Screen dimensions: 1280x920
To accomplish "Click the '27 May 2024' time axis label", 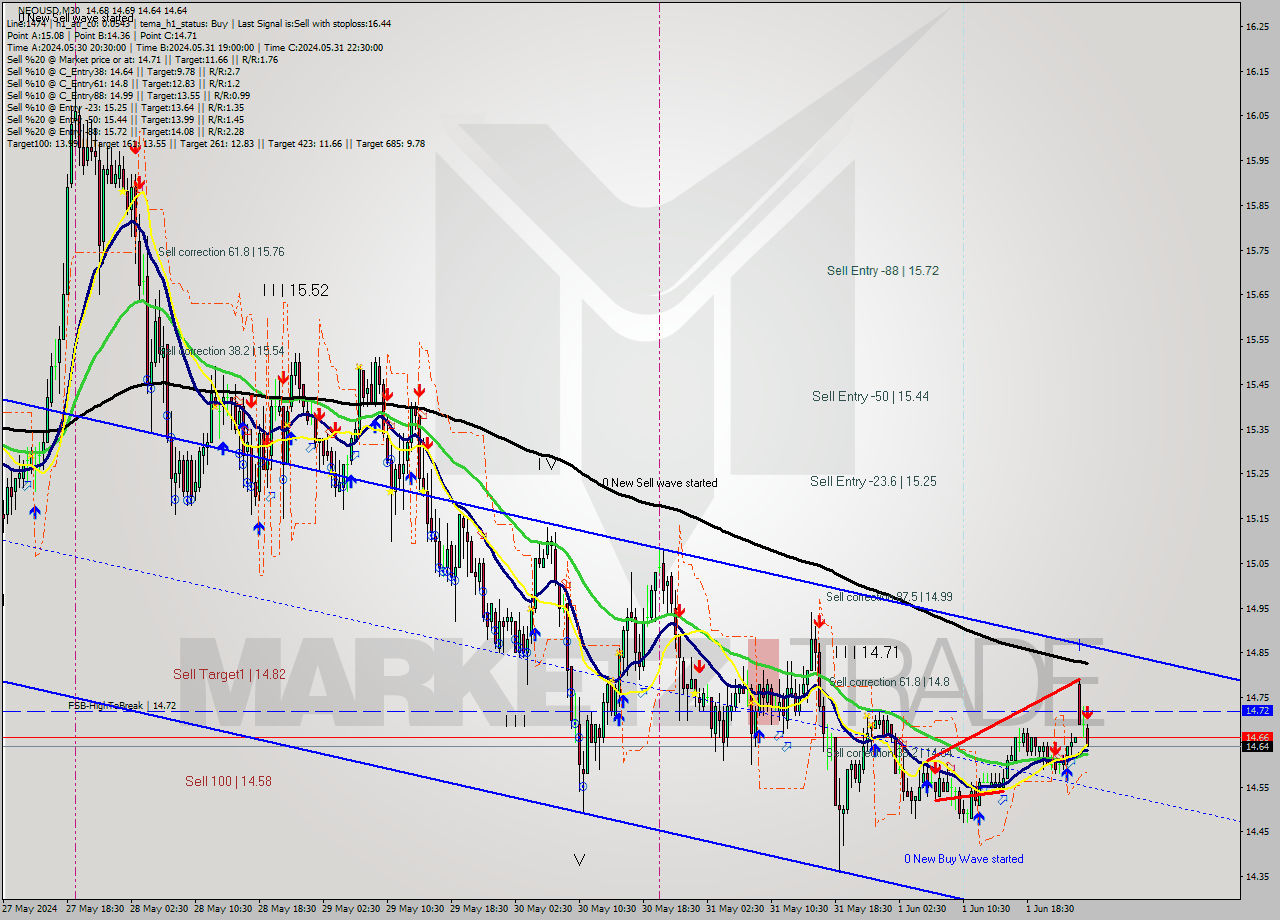I will pyautogui.click(x=29, y=909).
